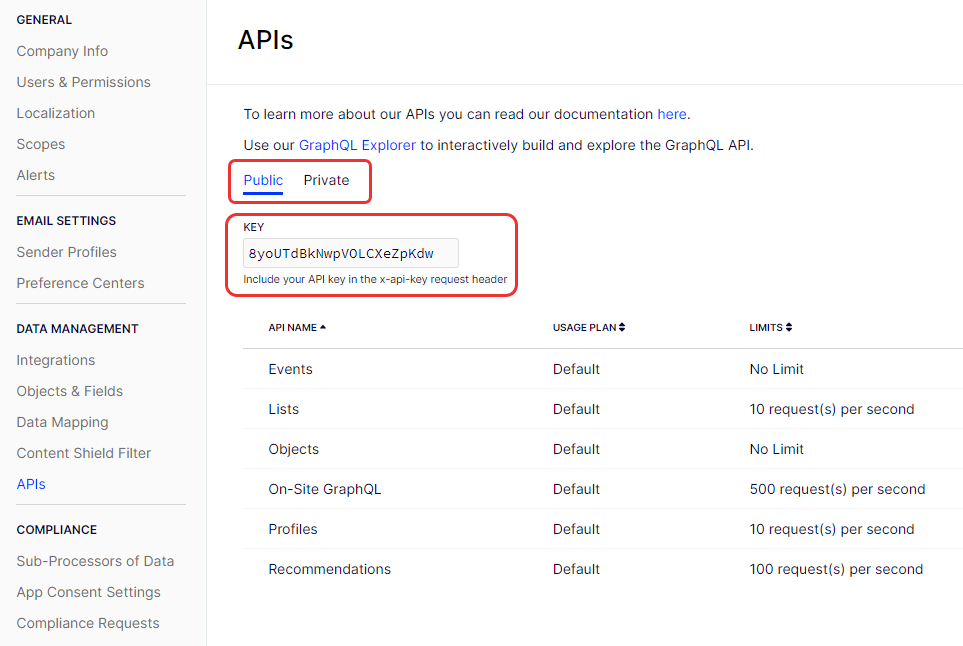Navigate to Localization settings
Screen dimensions: 963x646
[x=56, y=113]
